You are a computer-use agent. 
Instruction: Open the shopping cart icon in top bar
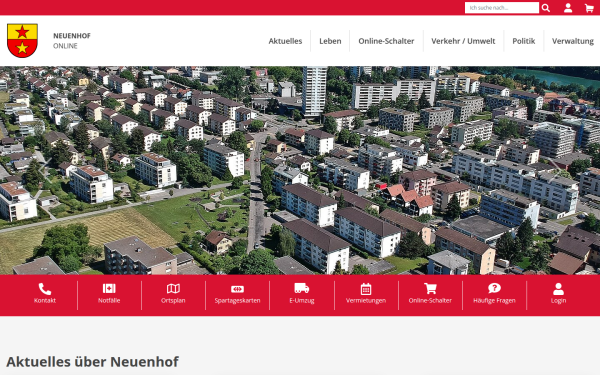click(589, 8)
